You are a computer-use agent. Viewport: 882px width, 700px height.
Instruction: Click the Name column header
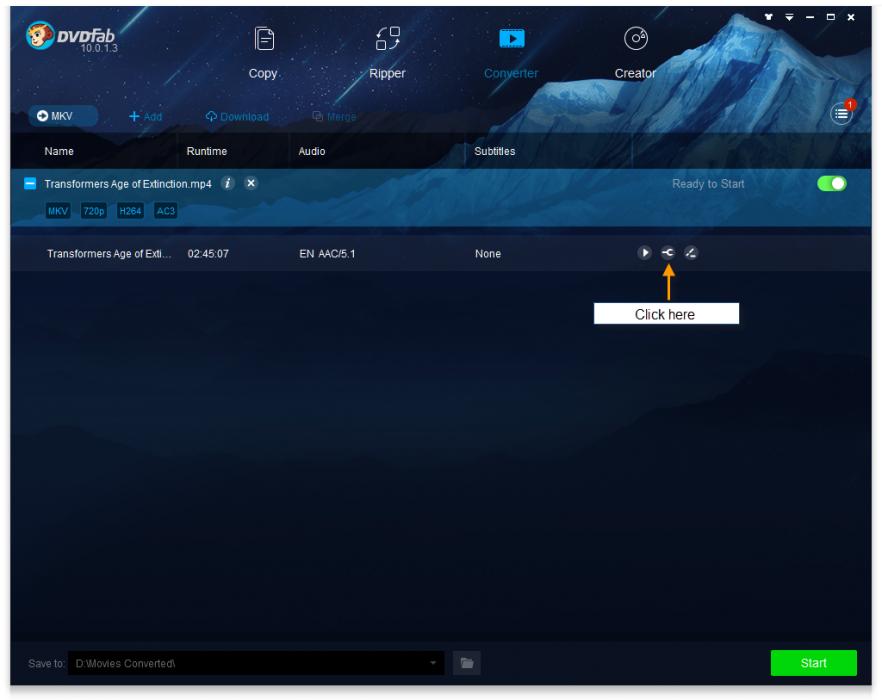point(59,151)
